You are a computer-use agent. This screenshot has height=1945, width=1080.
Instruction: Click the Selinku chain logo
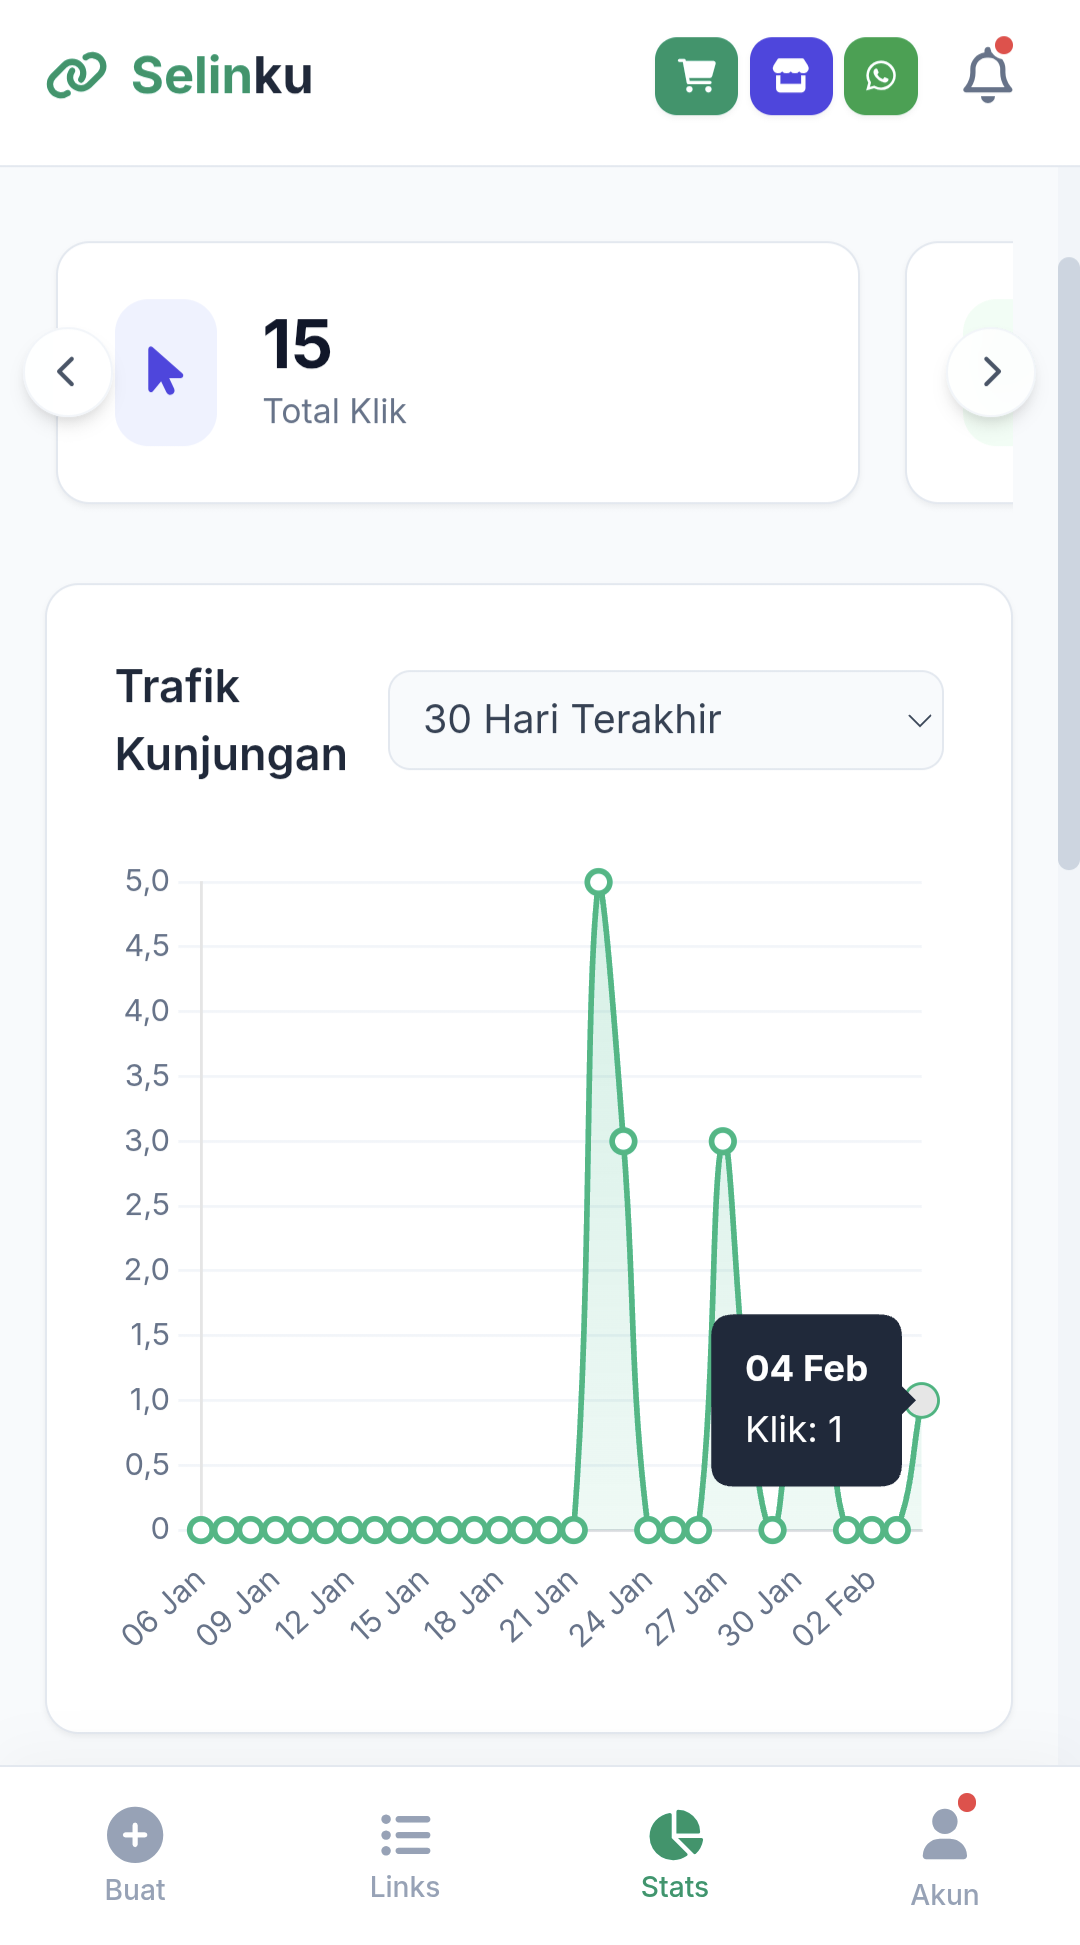coord(77,76)
